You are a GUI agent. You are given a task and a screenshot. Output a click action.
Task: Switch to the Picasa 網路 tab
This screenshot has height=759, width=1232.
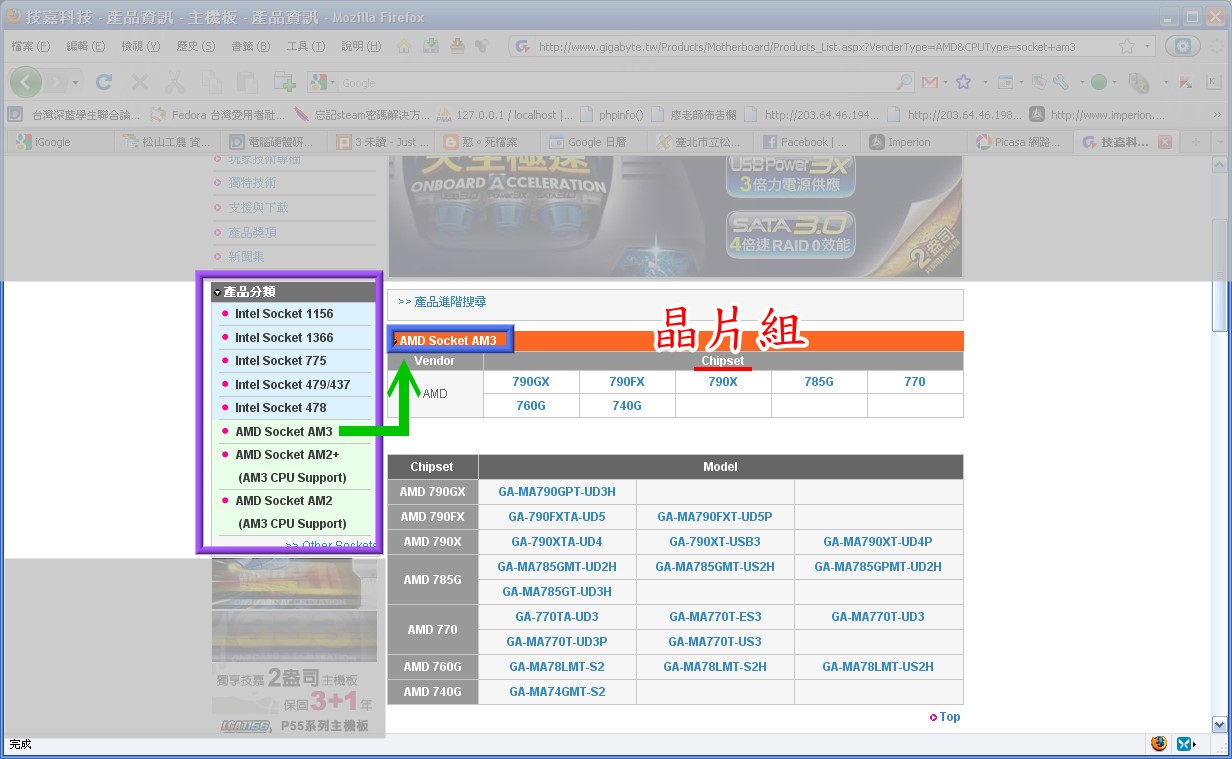tap(1018, 142)
